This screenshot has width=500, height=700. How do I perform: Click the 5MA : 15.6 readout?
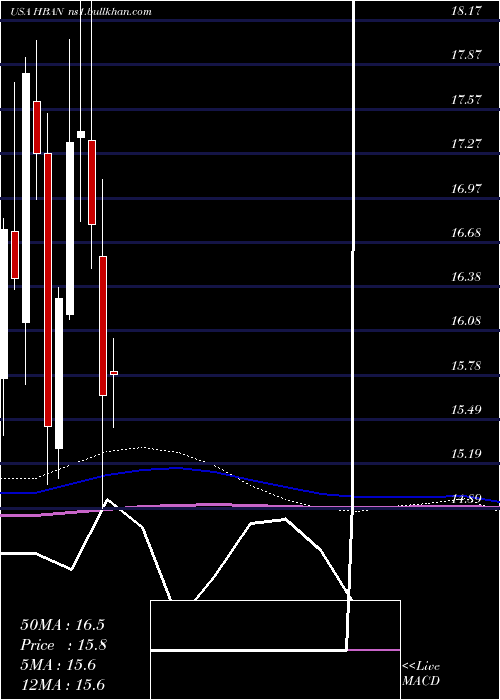pyautogui.click(x=58, y=665)
